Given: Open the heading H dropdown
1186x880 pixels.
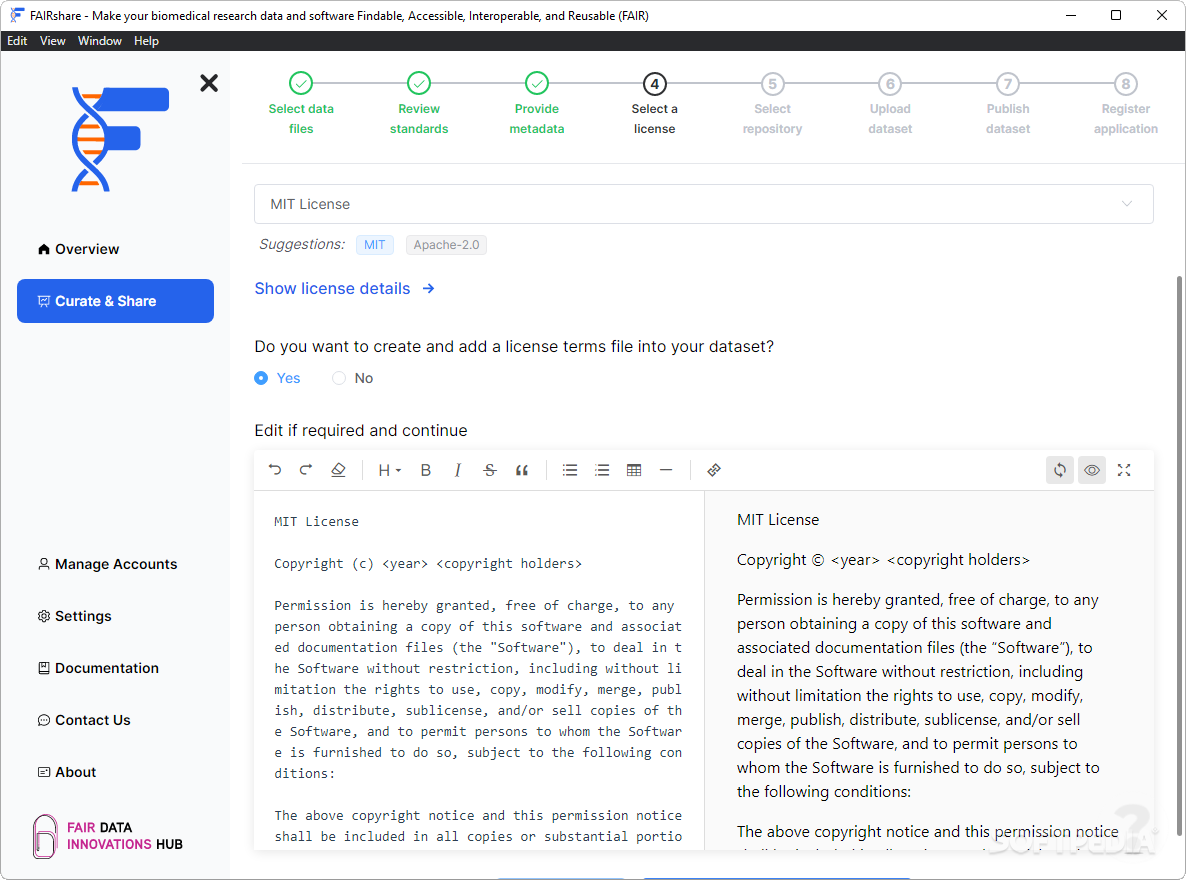Looking at the screenshot, I should 390,470.
